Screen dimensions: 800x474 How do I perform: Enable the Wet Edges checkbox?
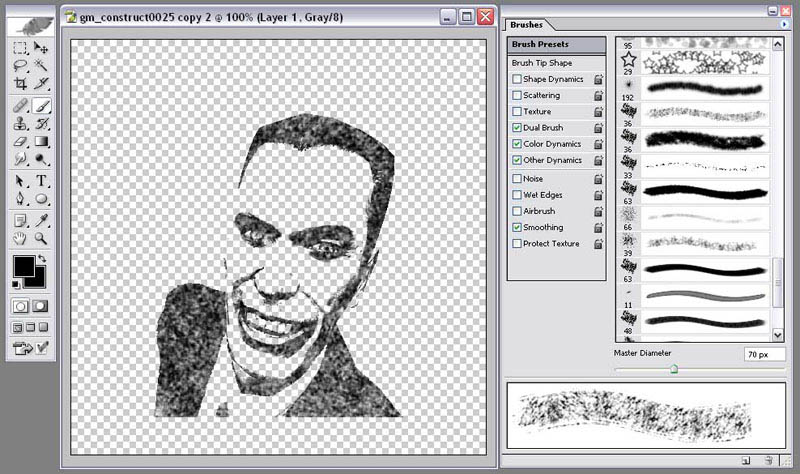tap(516, 195)
